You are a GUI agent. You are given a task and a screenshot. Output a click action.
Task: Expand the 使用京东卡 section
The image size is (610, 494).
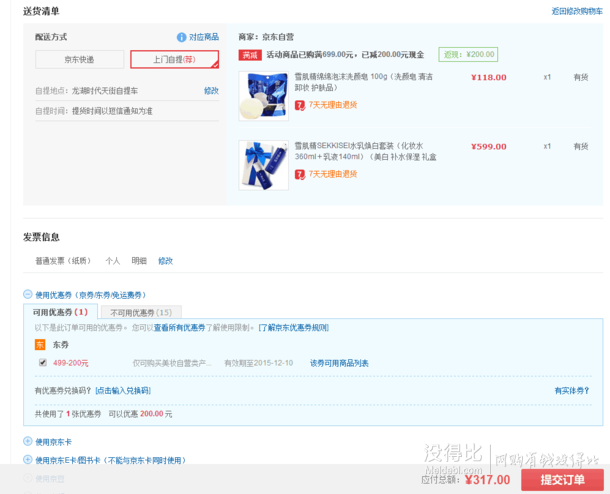tap(28, 441)
